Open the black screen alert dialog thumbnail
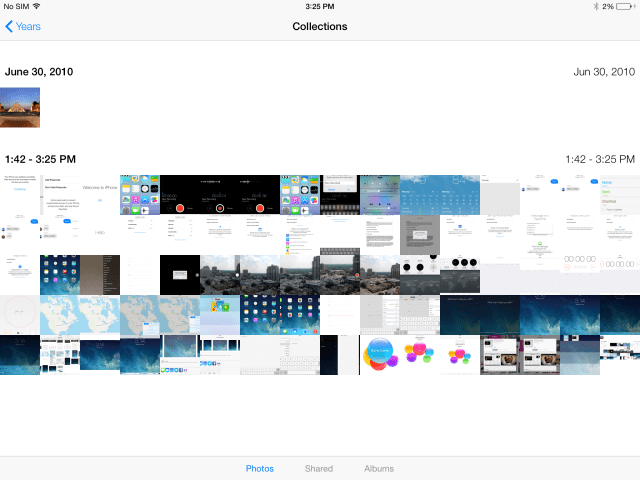Screen dimensions: 640x480 tap(180, 275)
